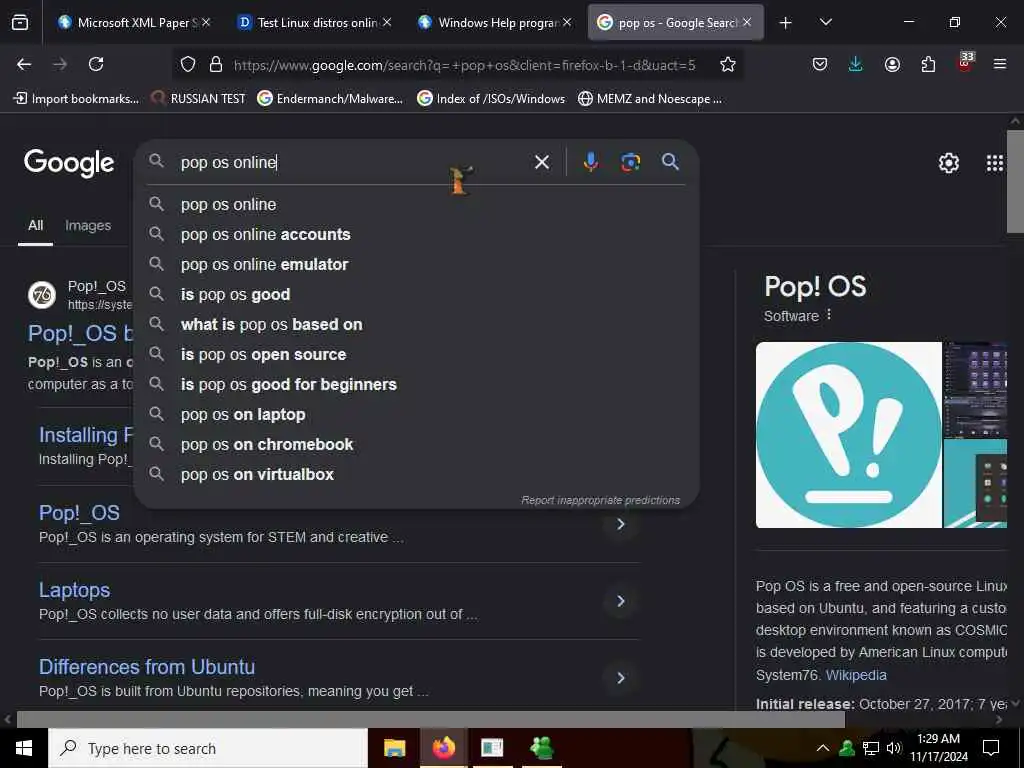Viewport: 1024px width, 768px height.
Task: Choose suggestion is pop os open source
Action: 416,355
